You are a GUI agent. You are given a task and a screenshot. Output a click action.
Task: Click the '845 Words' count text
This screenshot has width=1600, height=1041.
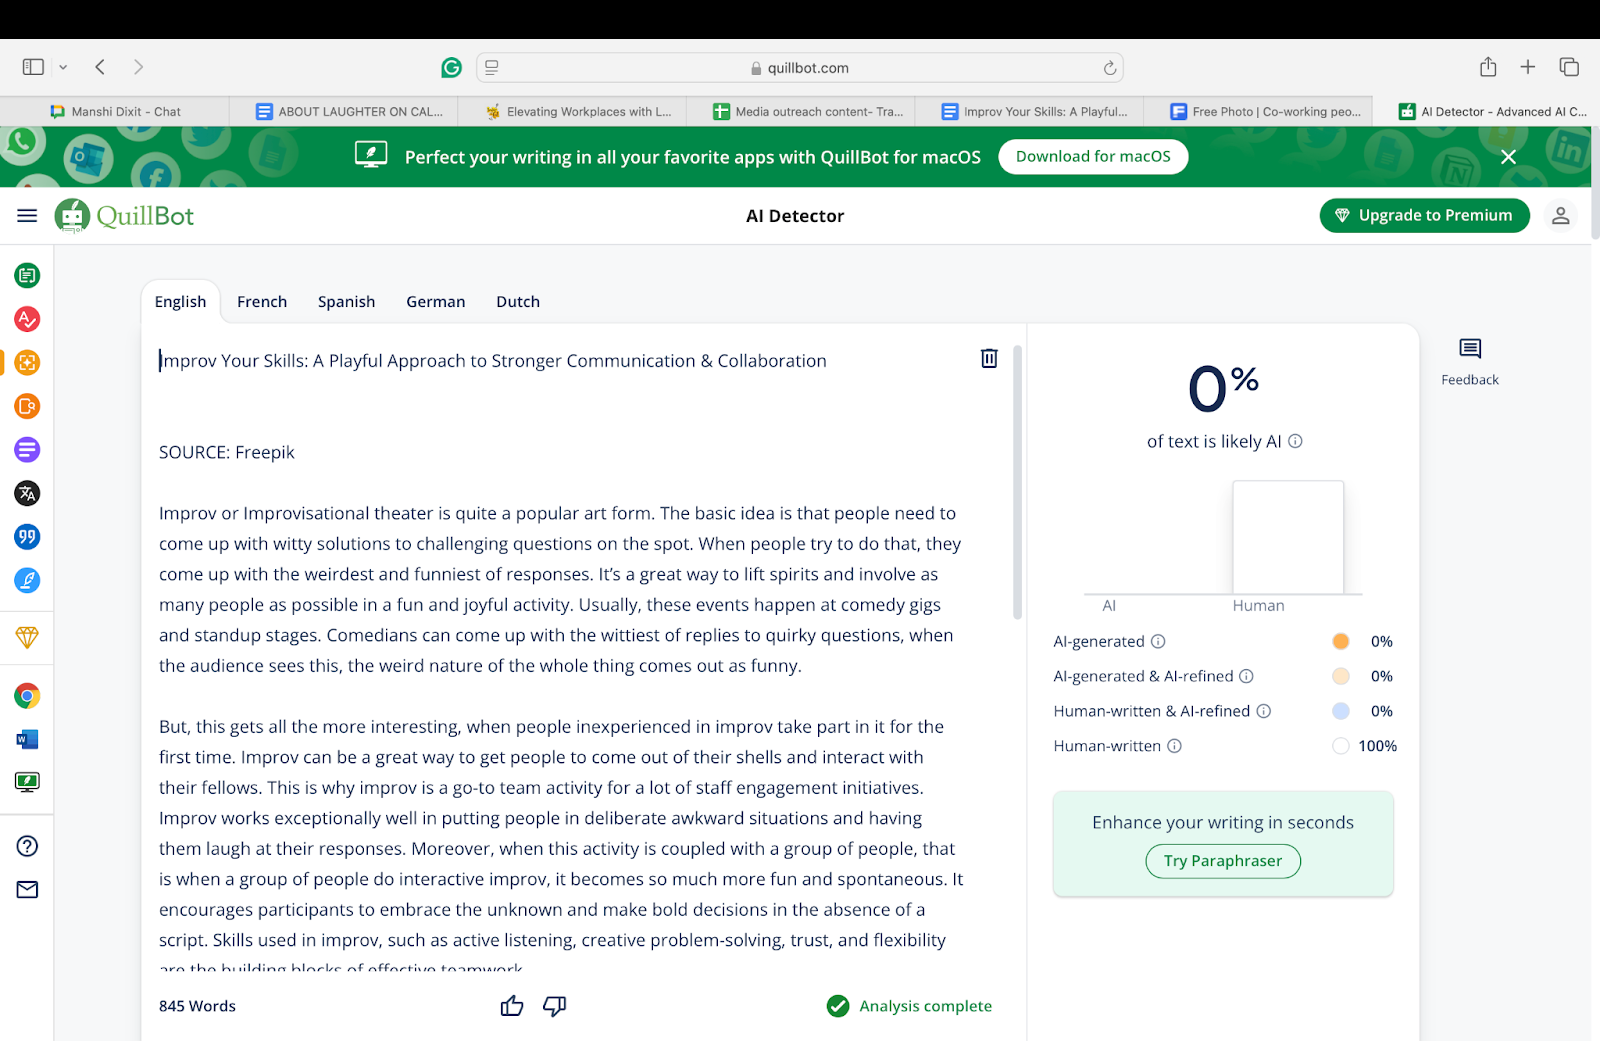coord(197,1006)
